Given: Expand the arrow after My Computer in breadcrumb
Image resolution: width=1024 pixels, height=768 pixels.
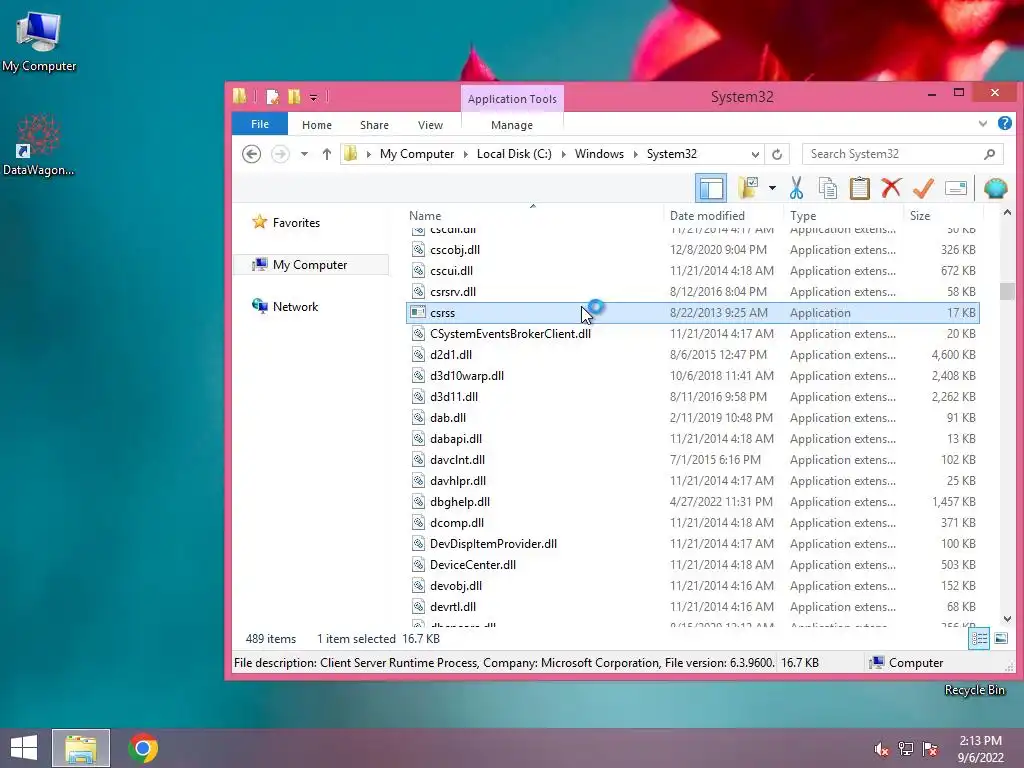Looking at the screenshot, I should (x=466, y=154).
